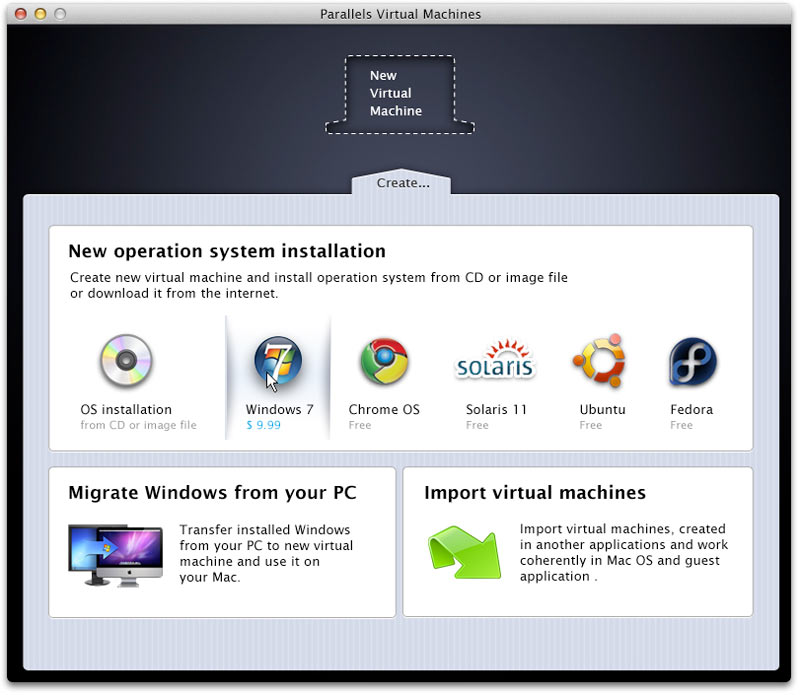
Task: Click the Migrate Windows monitors icon
Action: [x=115, y=553]
